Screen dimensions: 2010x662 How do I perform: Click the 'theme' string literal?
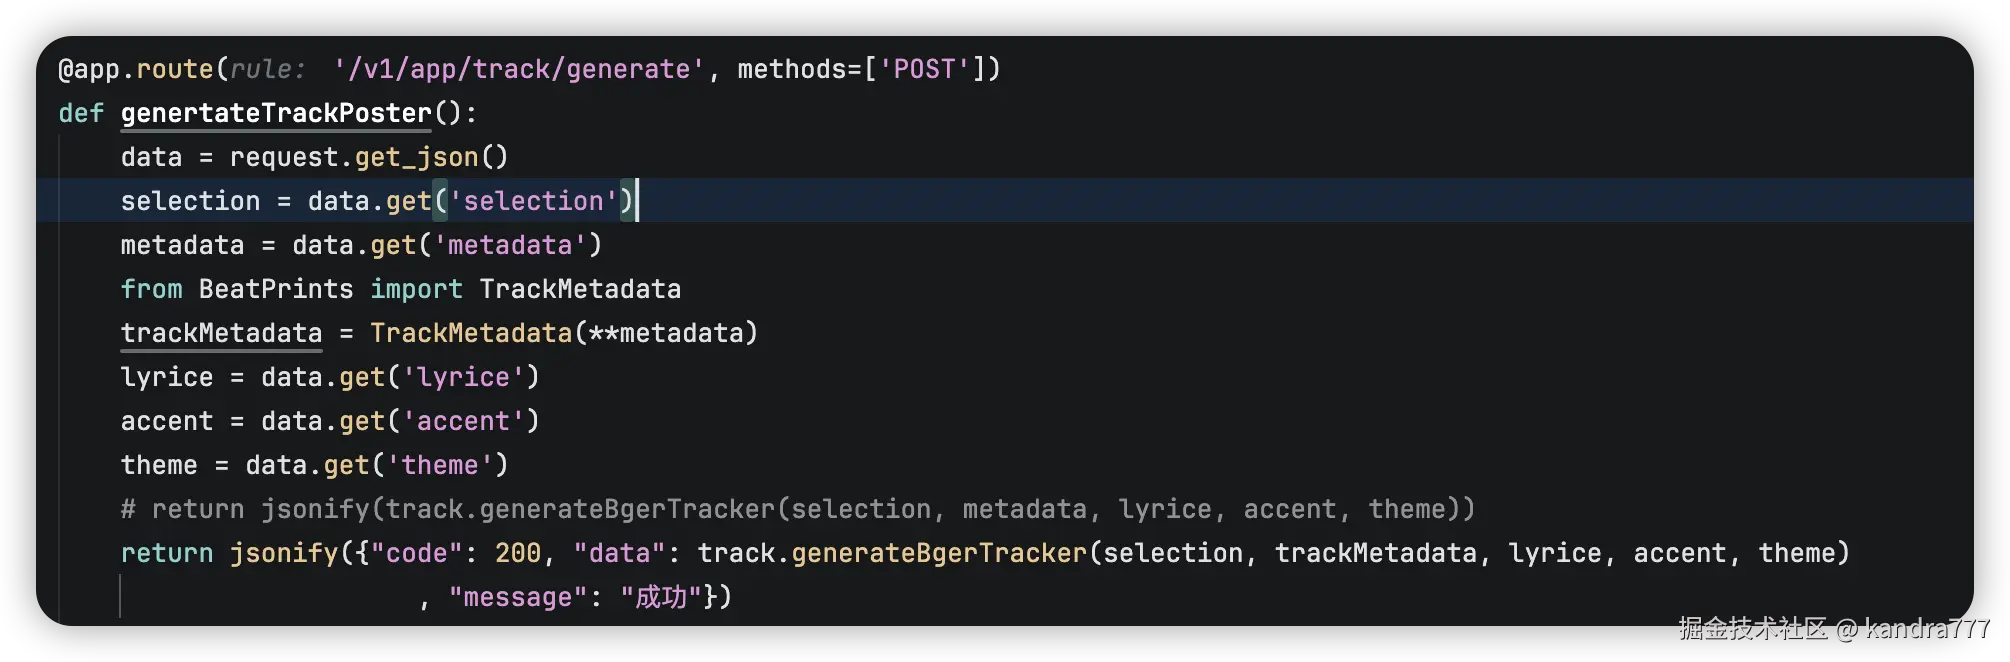[440, 465]
